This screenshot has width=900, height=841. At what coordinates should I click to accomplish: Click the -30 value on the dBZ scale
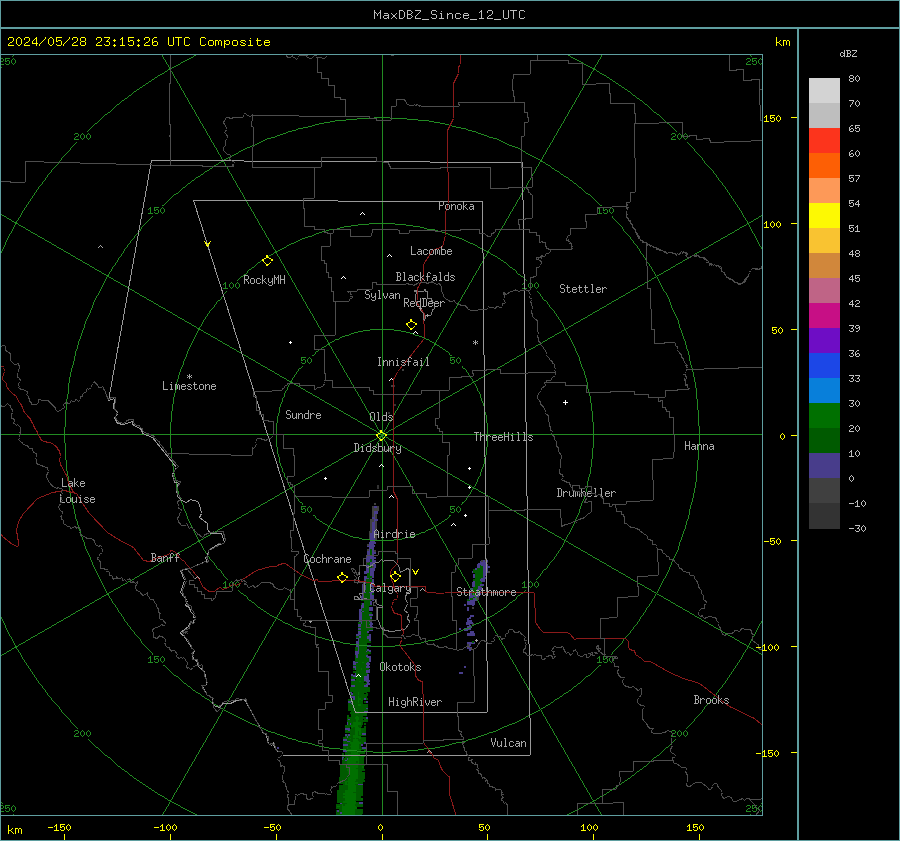click(x=857, y=528)
